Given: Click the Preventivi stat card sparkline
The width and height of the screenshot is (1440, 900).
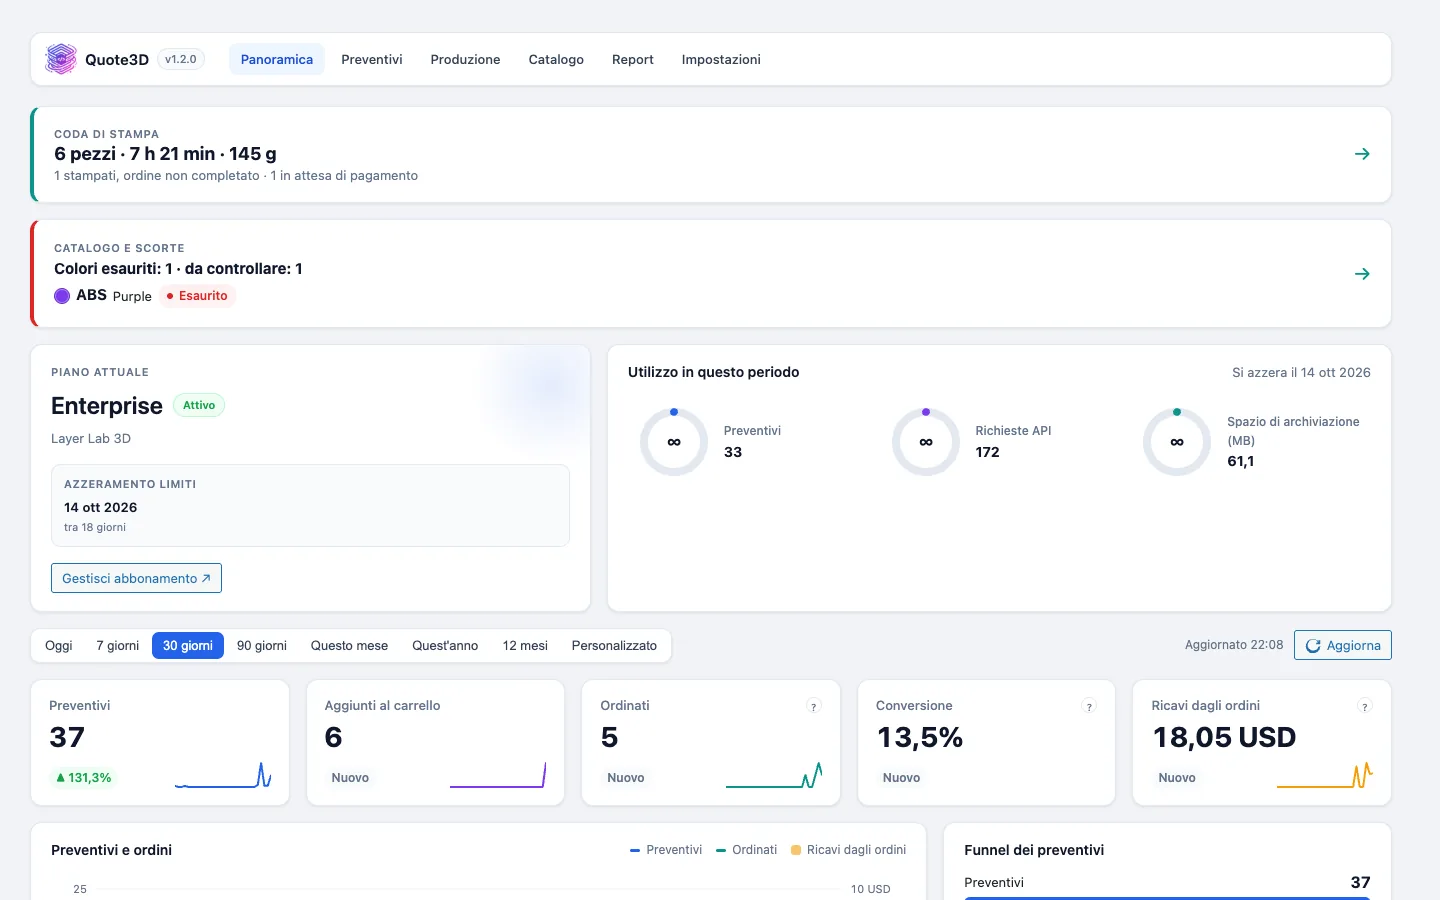Looking at the screenshot, I should point(223,776).
